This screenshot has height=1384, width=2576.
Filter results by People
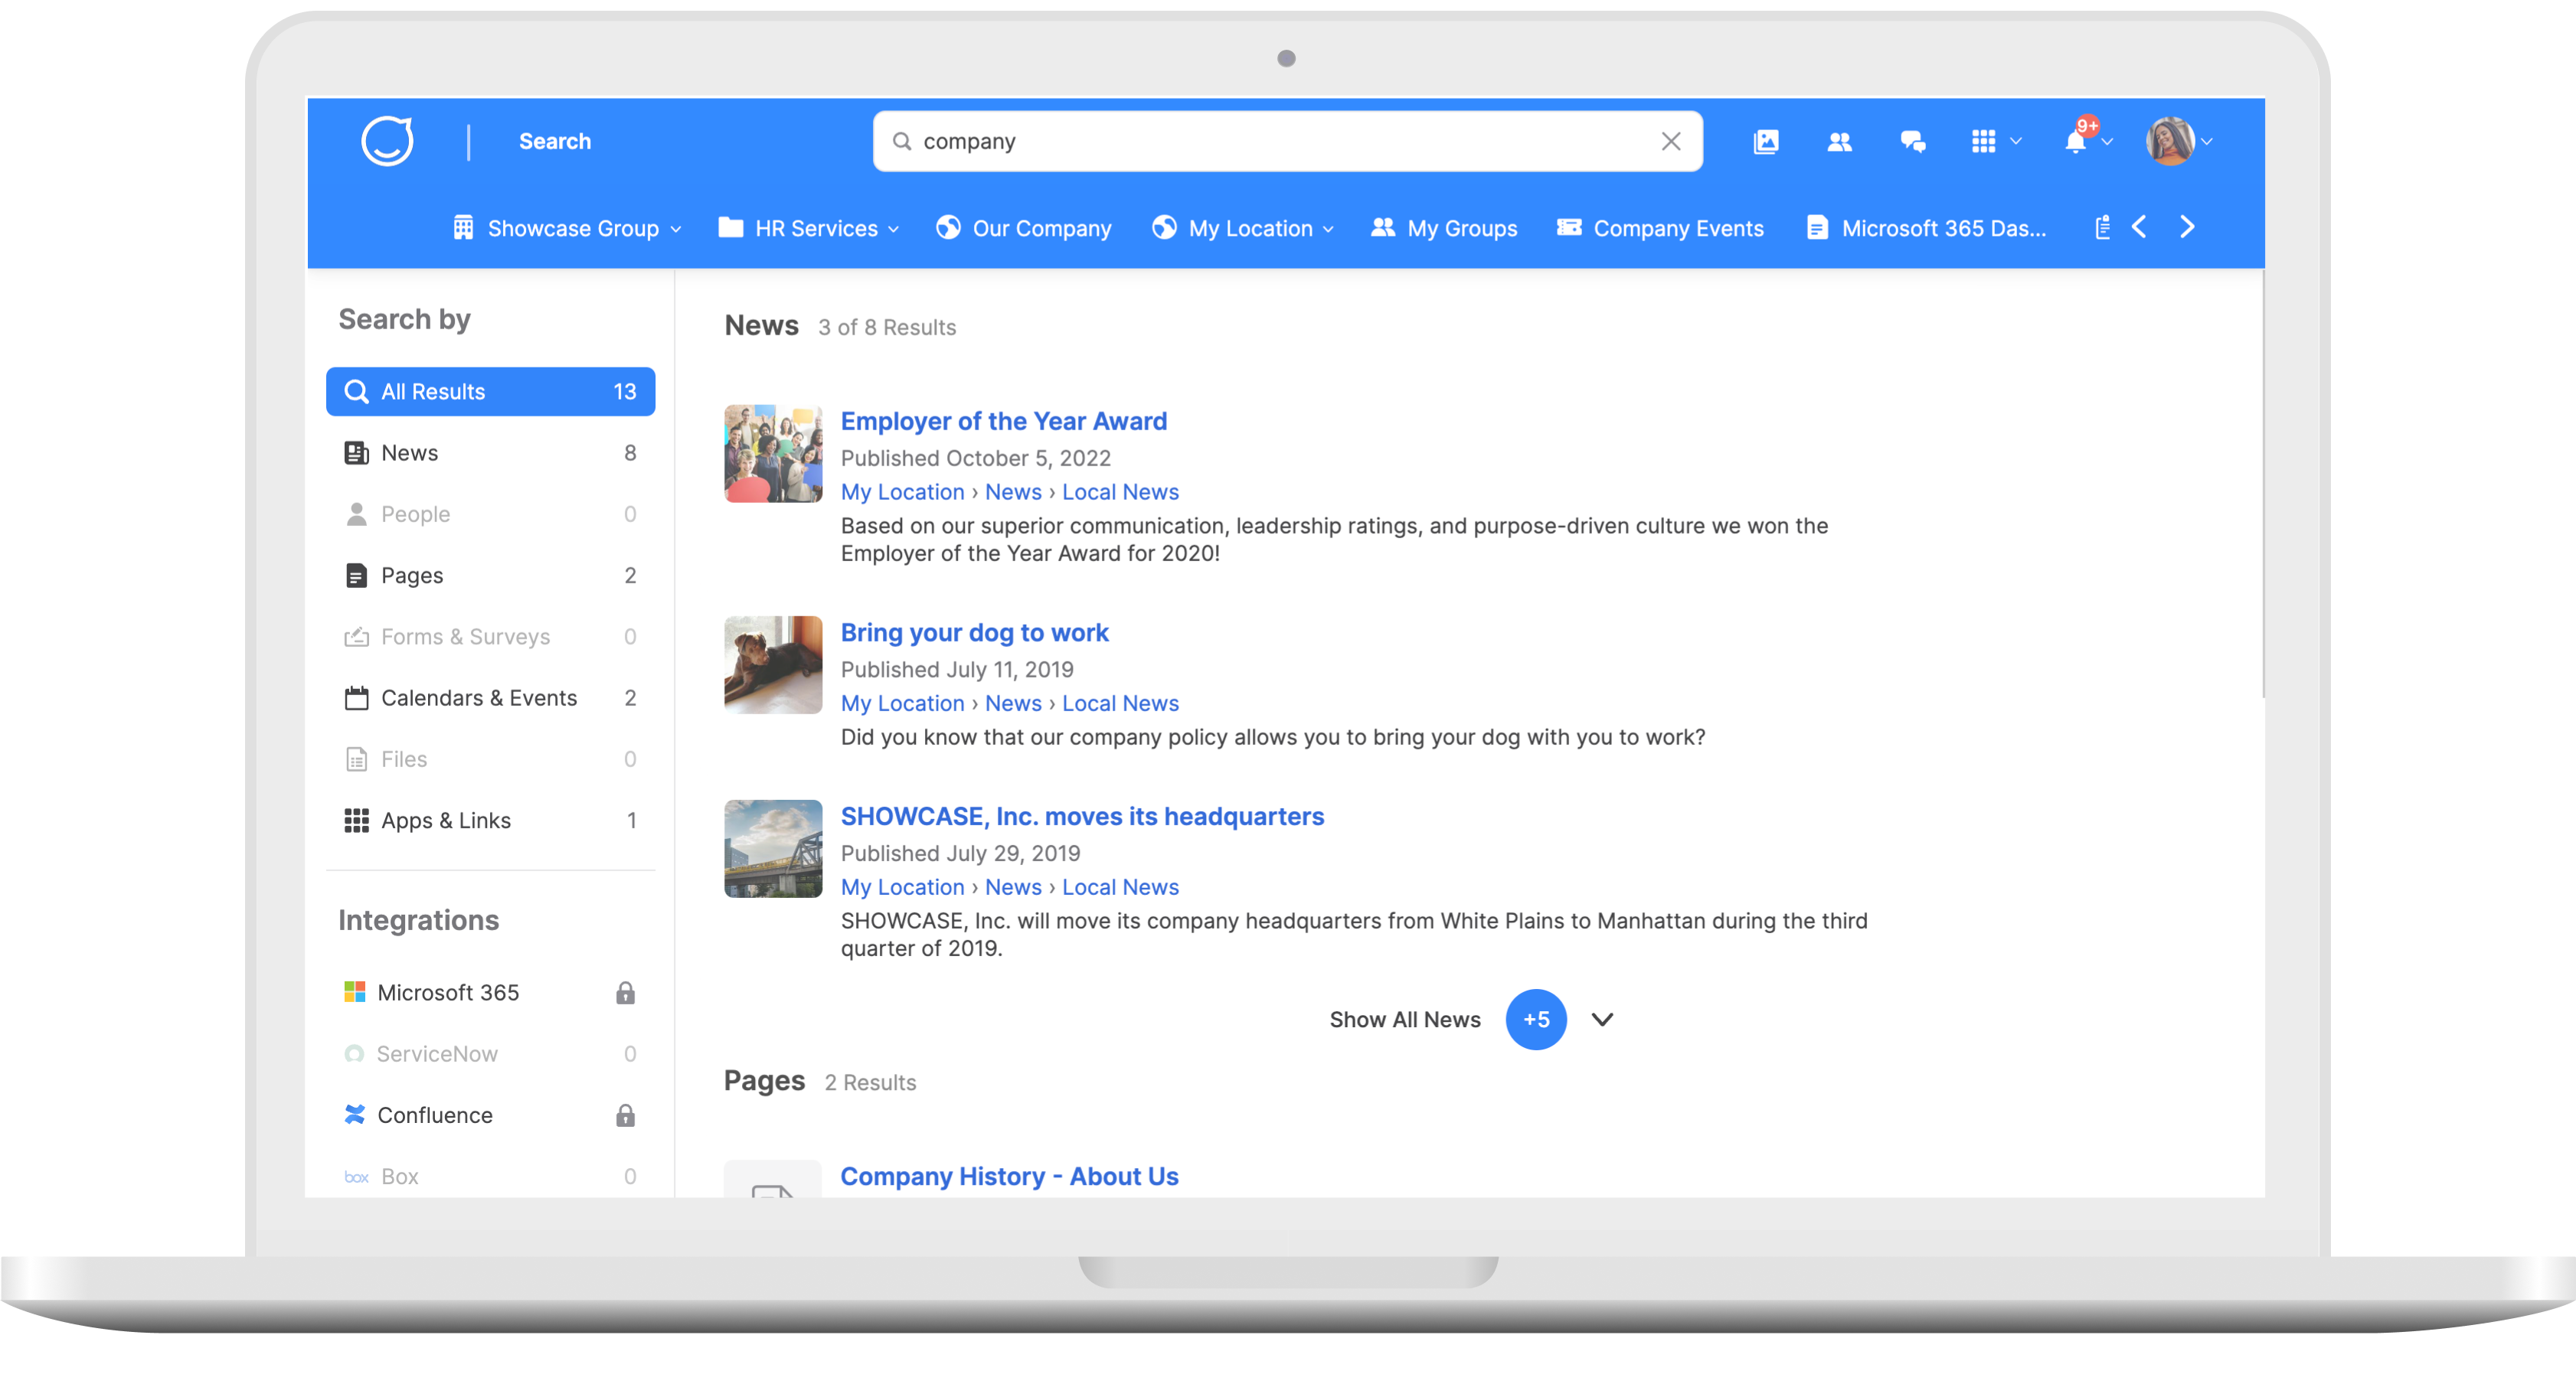point(490,513)
